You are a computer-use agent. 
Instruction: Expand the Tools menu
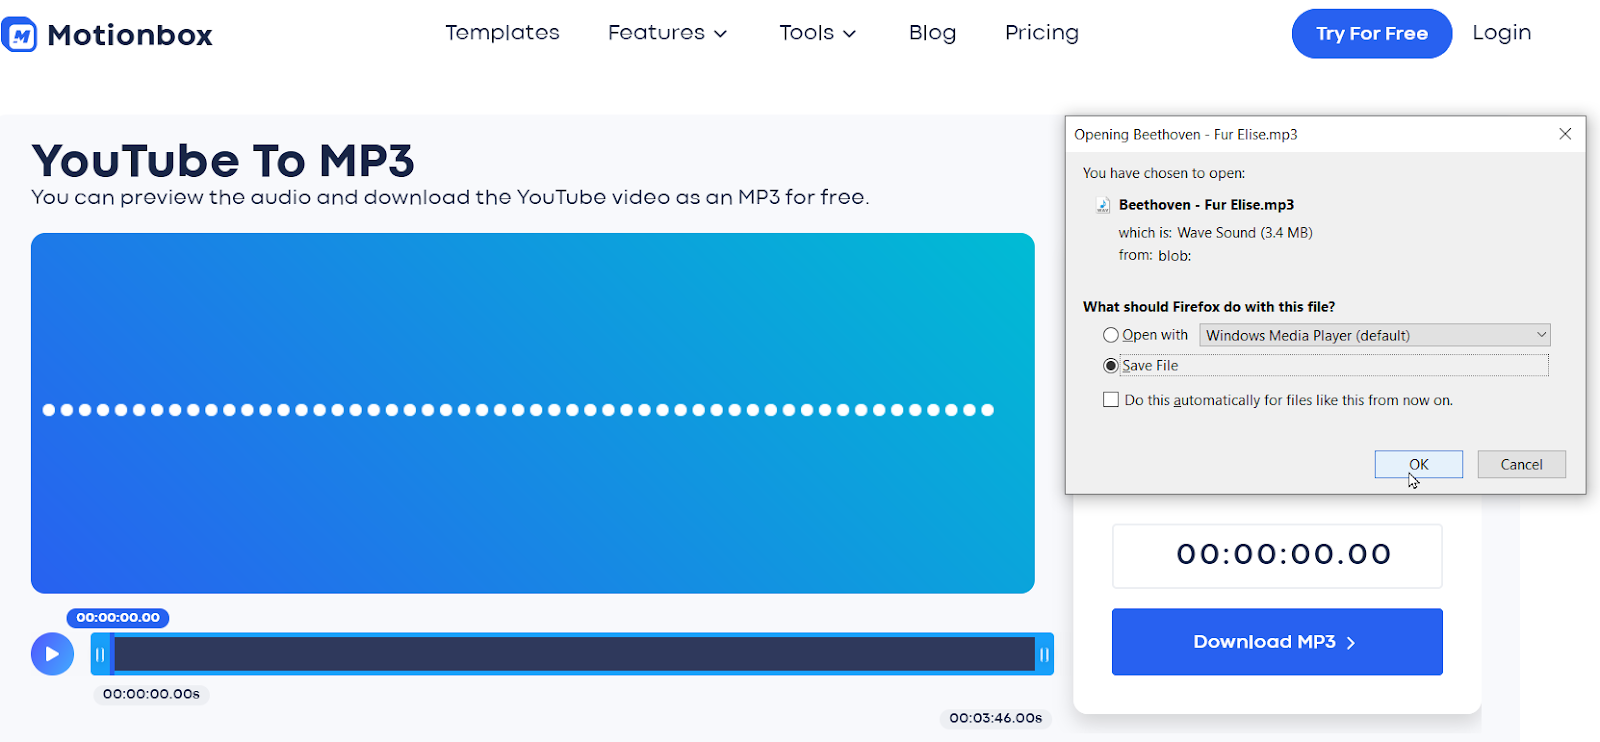point(818,33)
